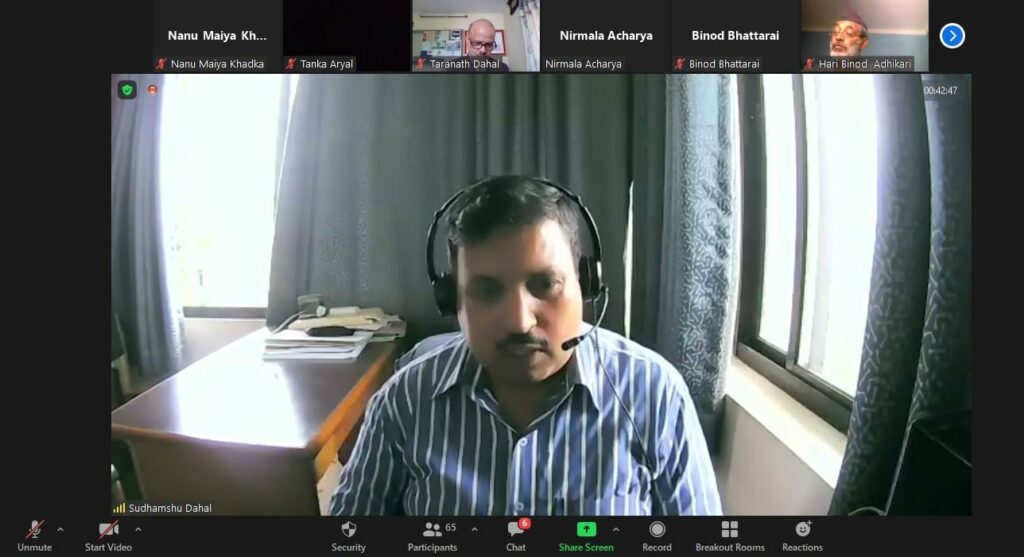
Task: Open the Reactions menu
Action: click(802, 534)
